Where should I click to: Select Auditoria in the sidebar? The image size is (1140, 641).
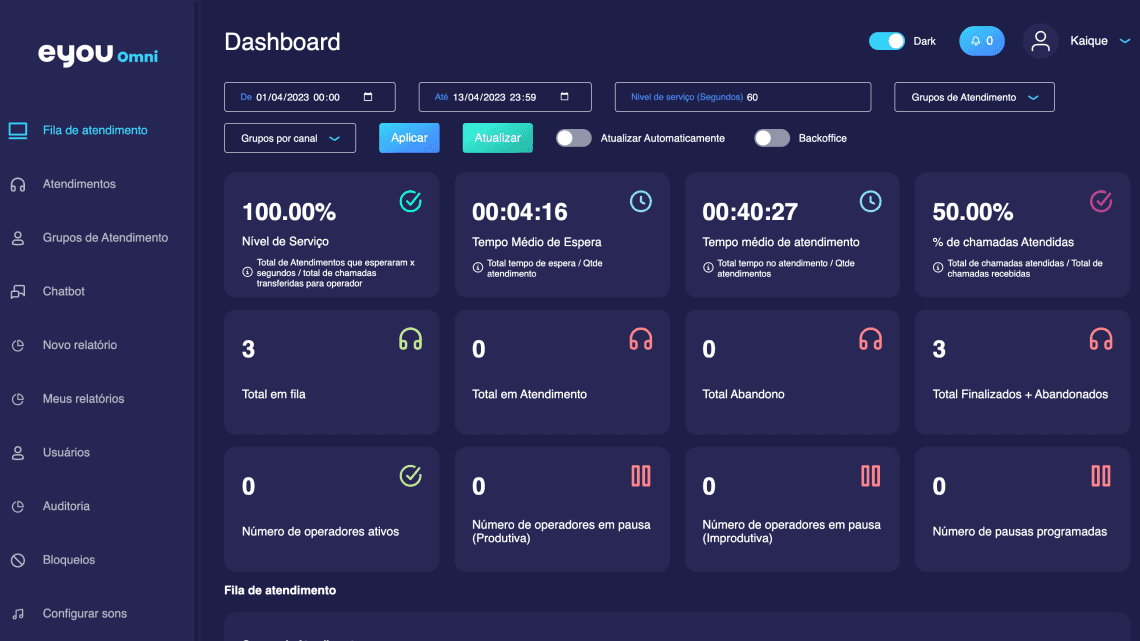(66, 506)
